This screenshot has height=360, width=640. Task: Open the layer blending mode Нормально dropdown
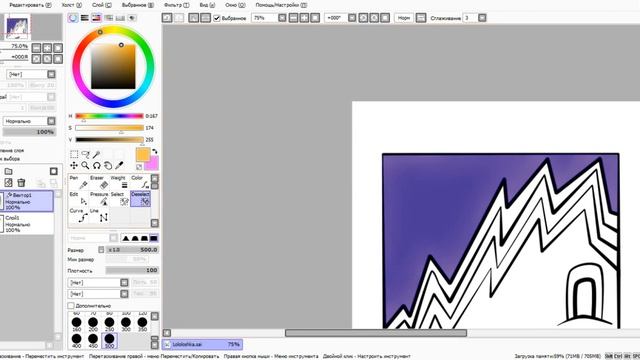pyautogui.click(x=51, y=121)
